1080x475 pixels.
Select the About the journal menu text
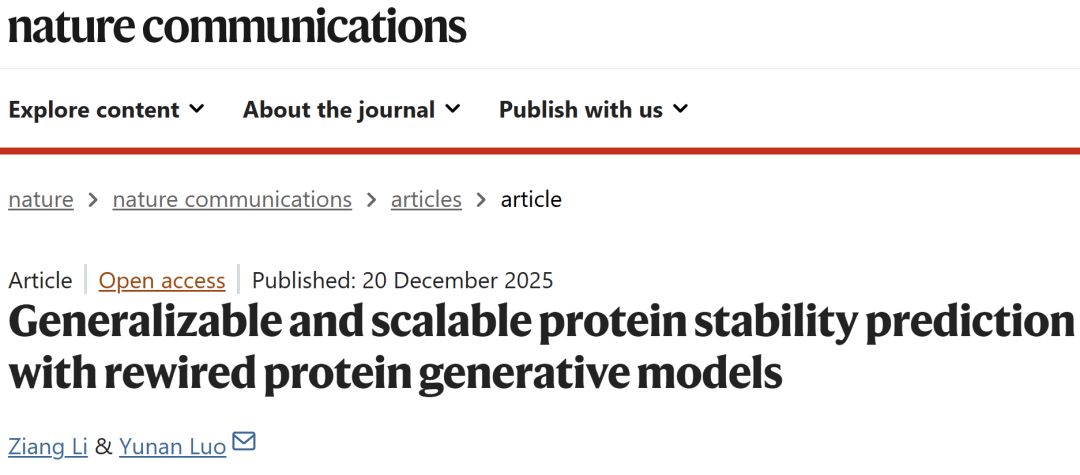(339, 110)
